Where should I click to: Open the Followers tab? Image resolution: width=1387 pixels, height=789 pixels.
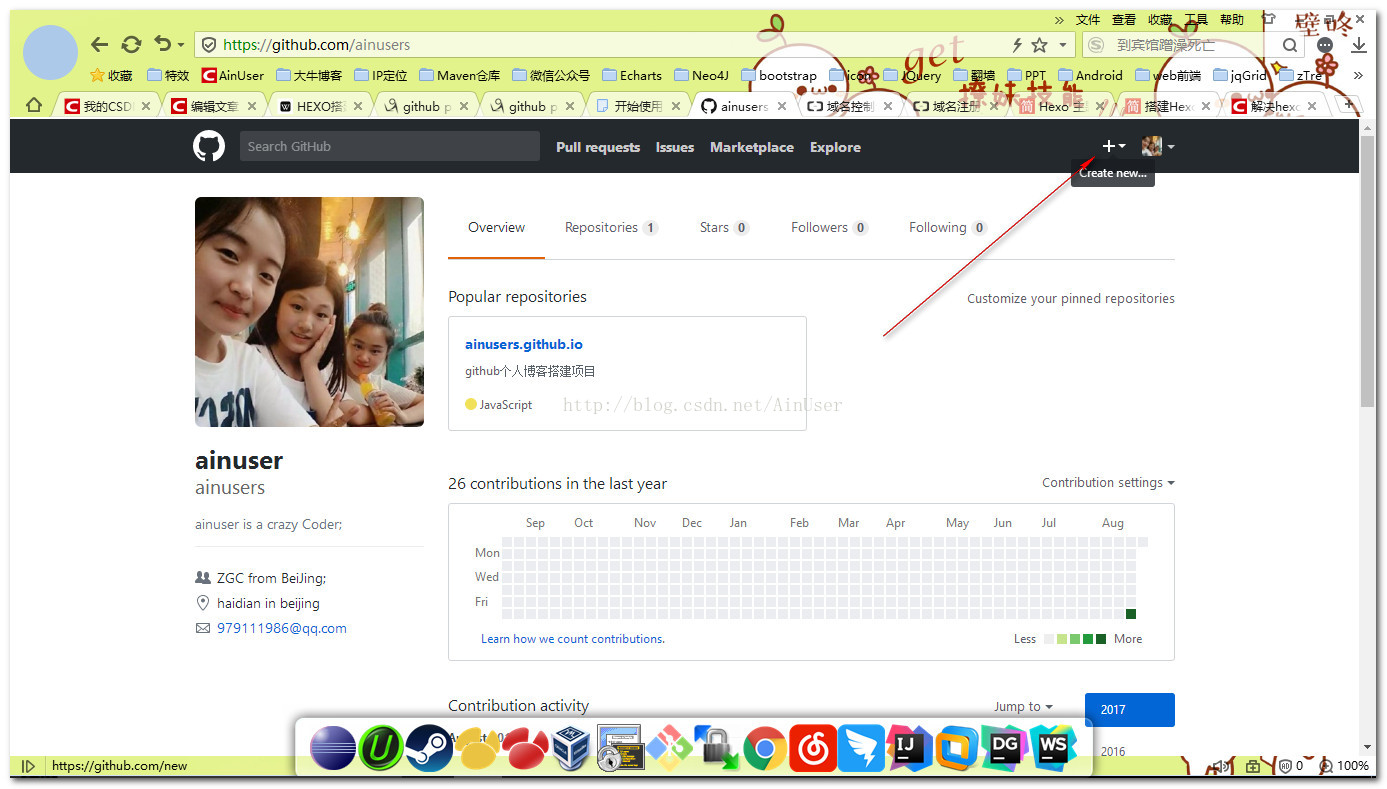tap(829, 227)
